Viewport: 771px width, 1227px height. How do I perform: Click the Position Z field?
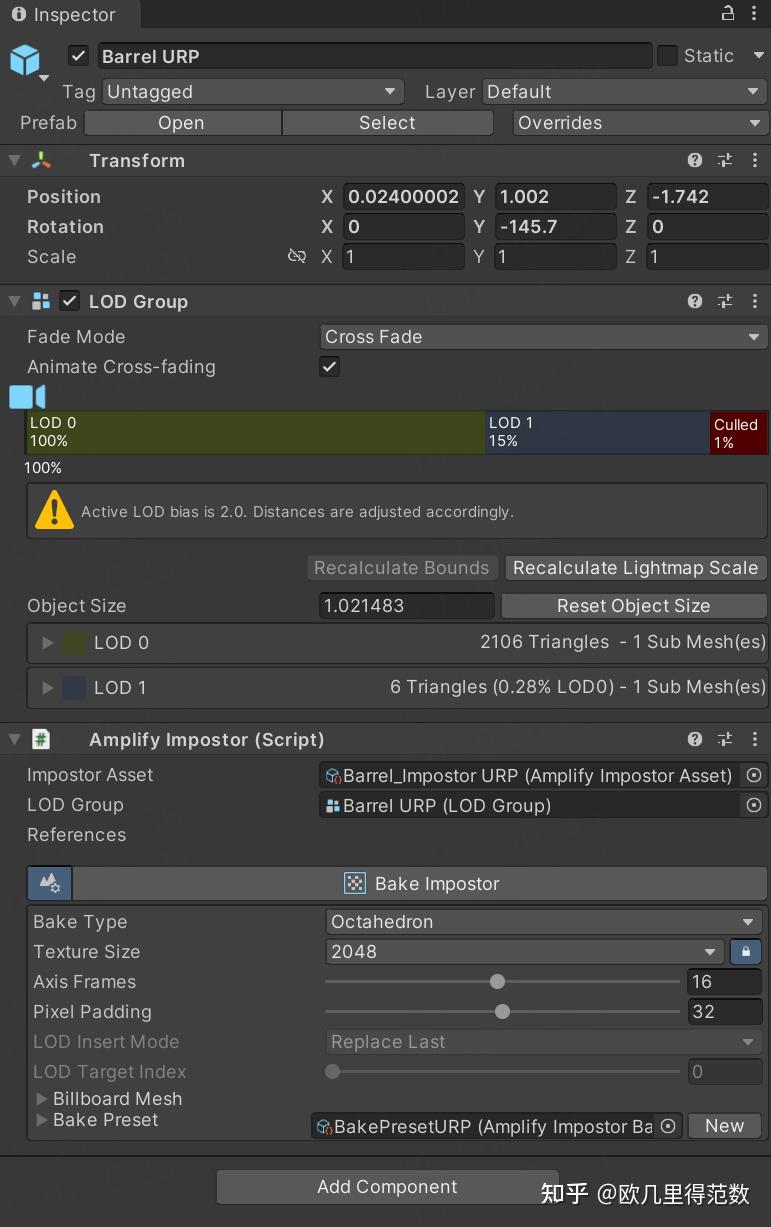(708, 196)
